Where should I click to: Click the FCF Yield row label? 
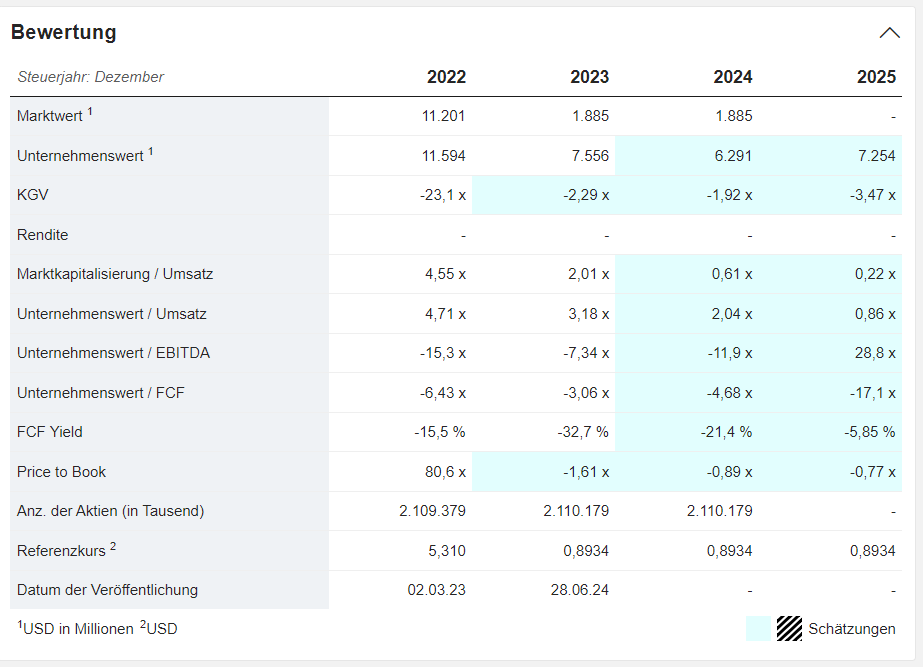coord(50,432)
